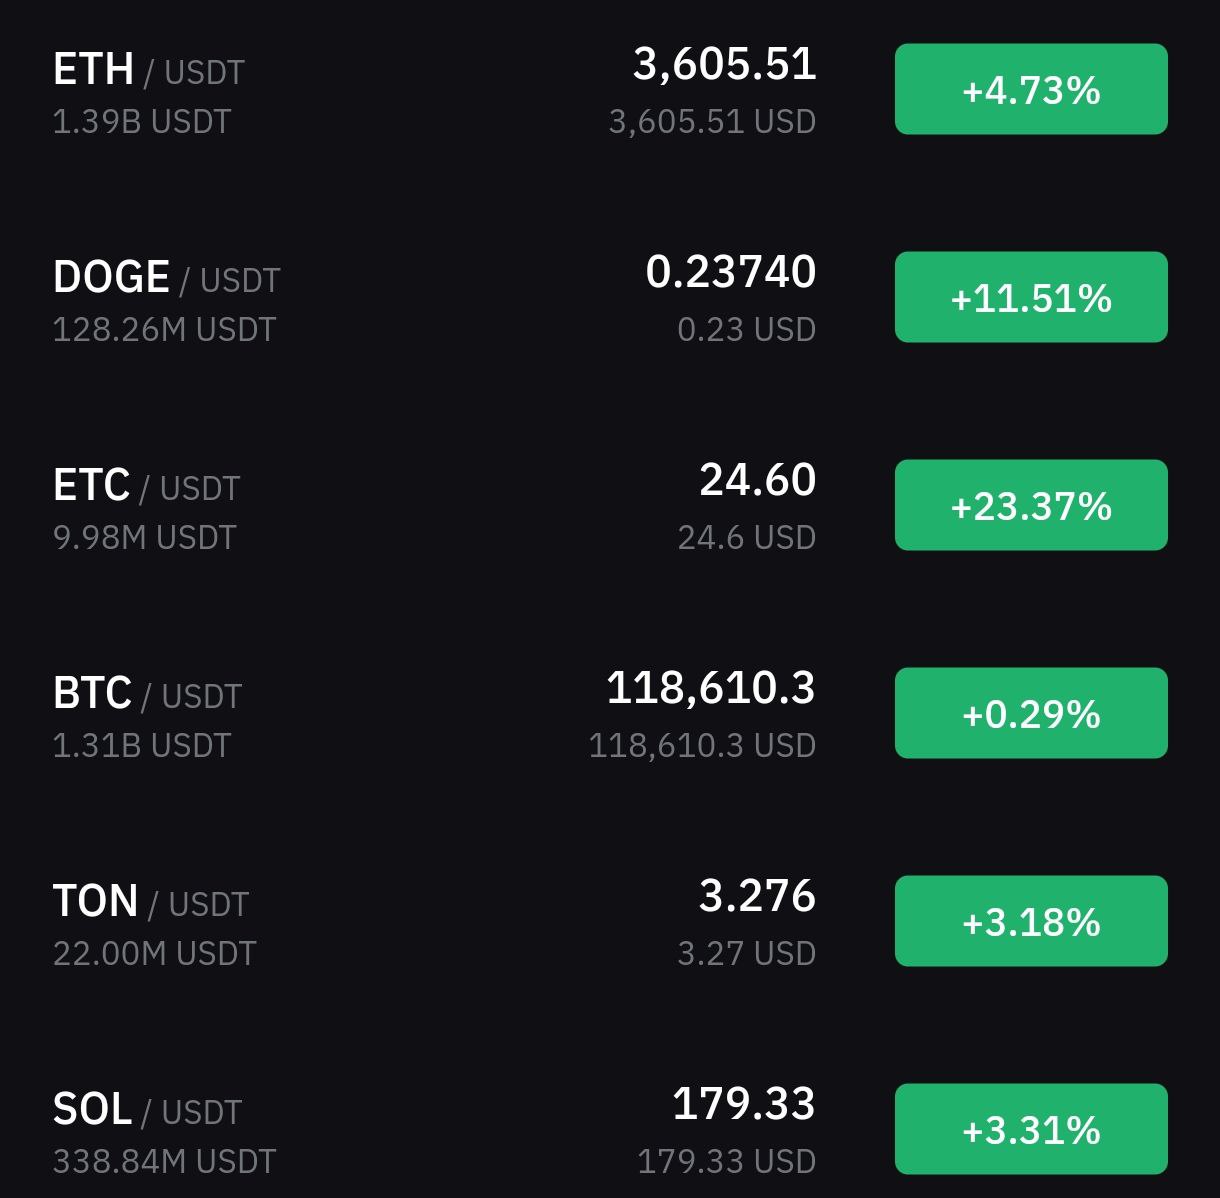This screenshot has width=1220, height=1198.
Task: Tap the SOL price 179.33
Action: (744, 1105)
